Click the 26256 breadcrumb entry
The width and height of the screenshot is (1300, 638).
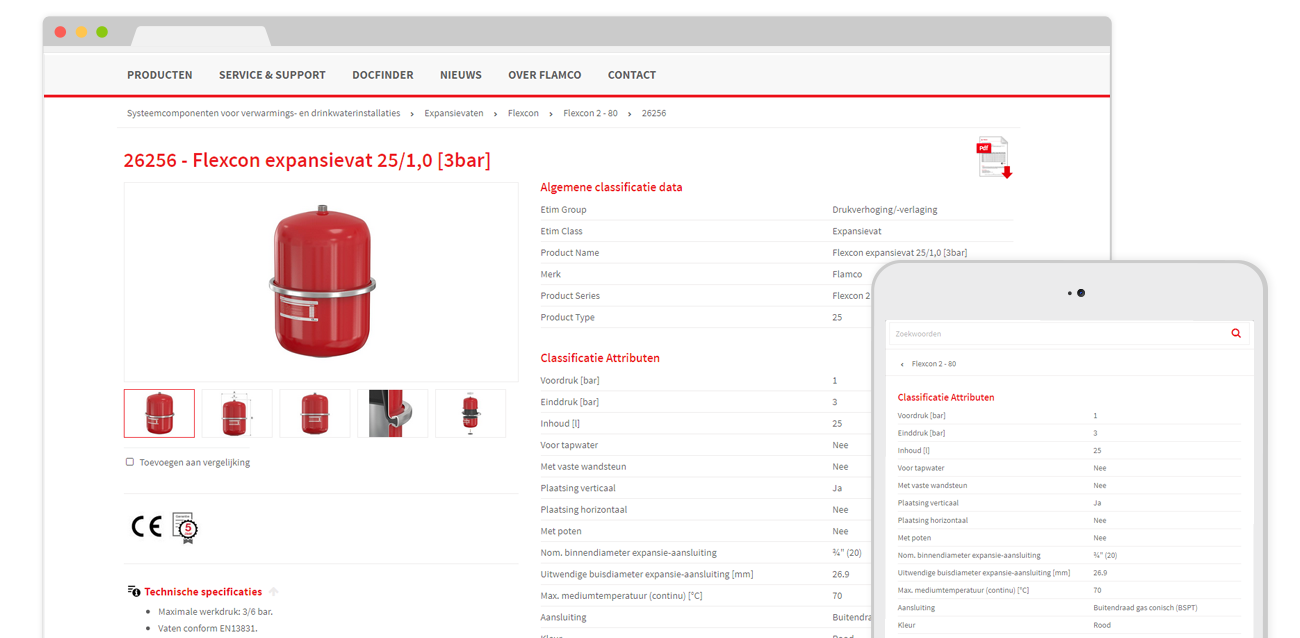coord(654,113)
